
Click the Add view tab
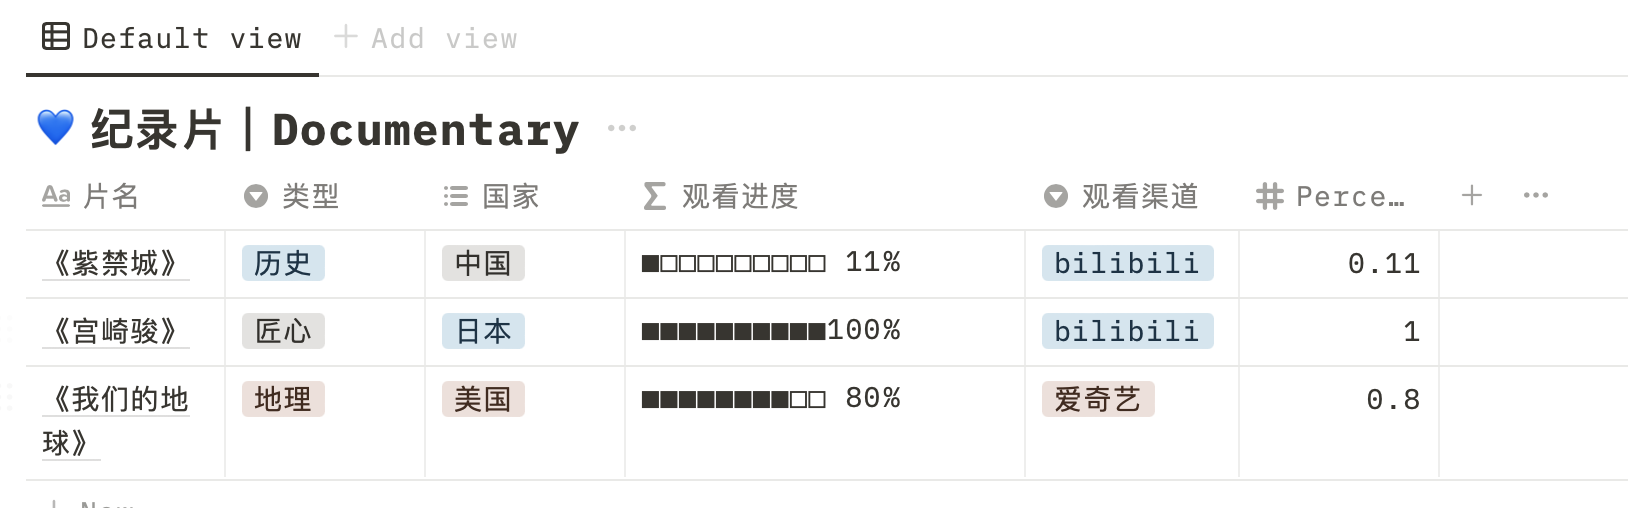pos(426,38)
